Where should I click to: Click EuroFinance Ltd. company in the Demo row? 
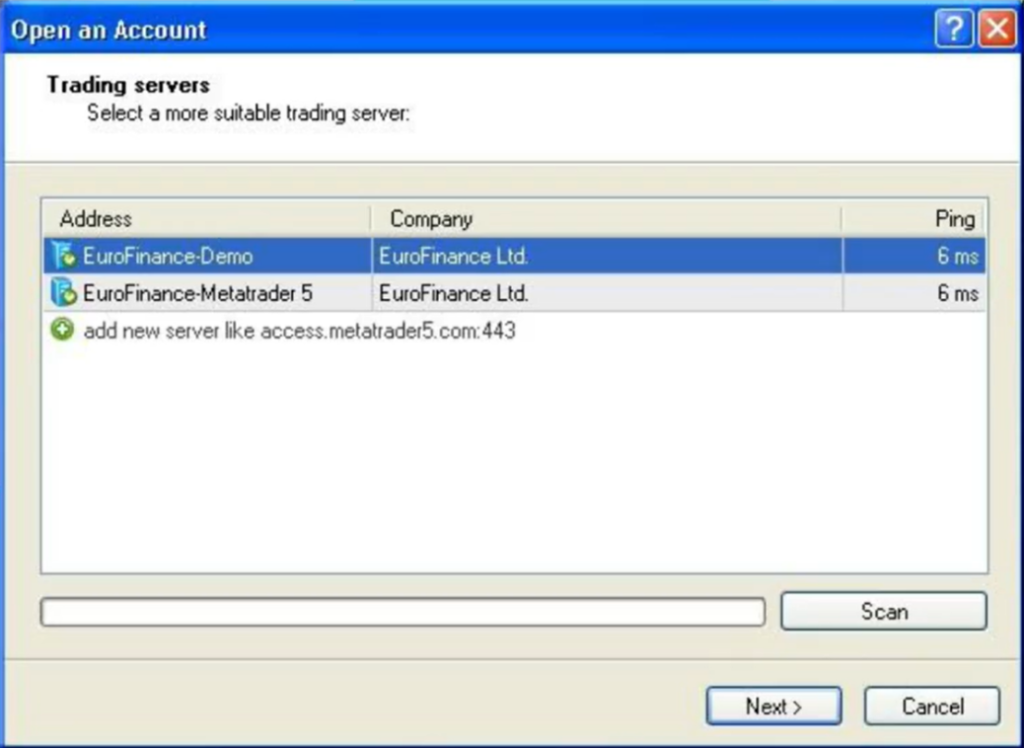point(453,256)
